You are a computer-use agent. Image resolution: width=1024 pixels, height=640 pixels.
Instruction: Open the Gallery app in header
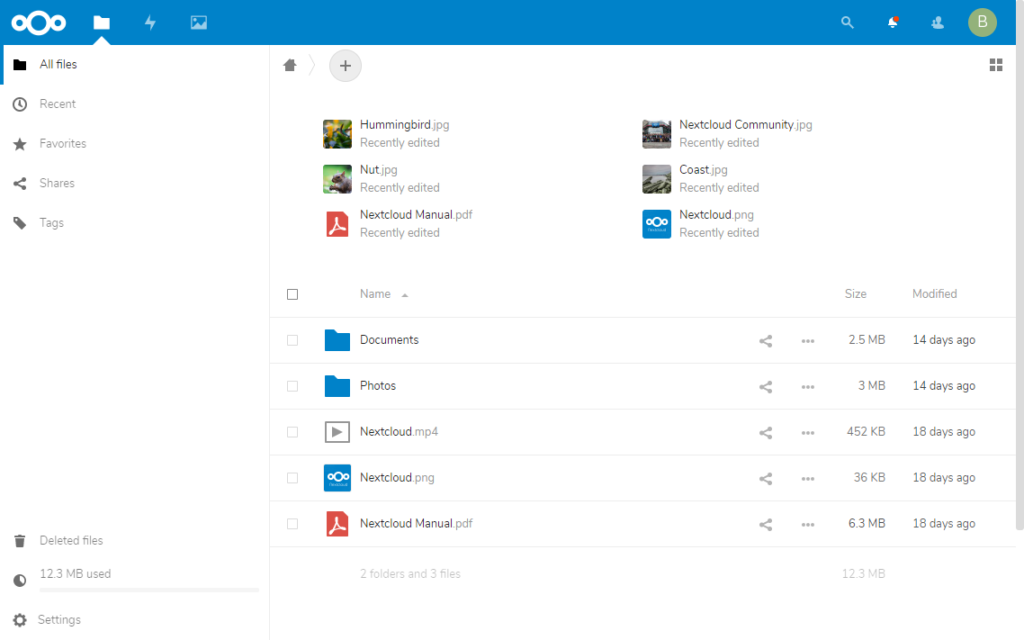pos(199,23)
